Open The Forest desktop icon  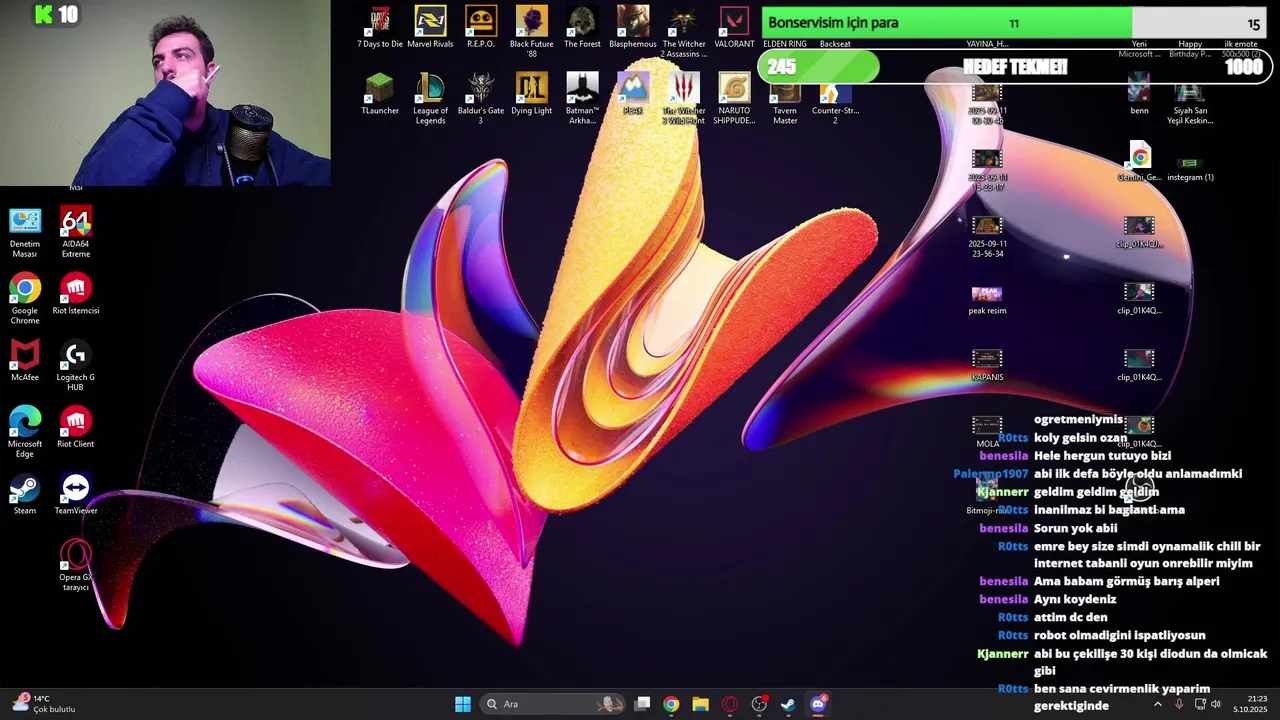pyautogui.click(x=582, y=27)
